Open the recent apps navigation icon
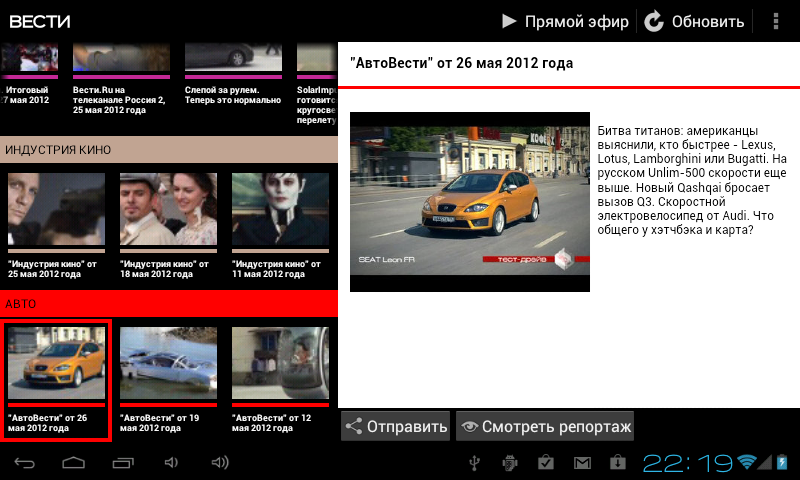800x480 pixels. 122,462
